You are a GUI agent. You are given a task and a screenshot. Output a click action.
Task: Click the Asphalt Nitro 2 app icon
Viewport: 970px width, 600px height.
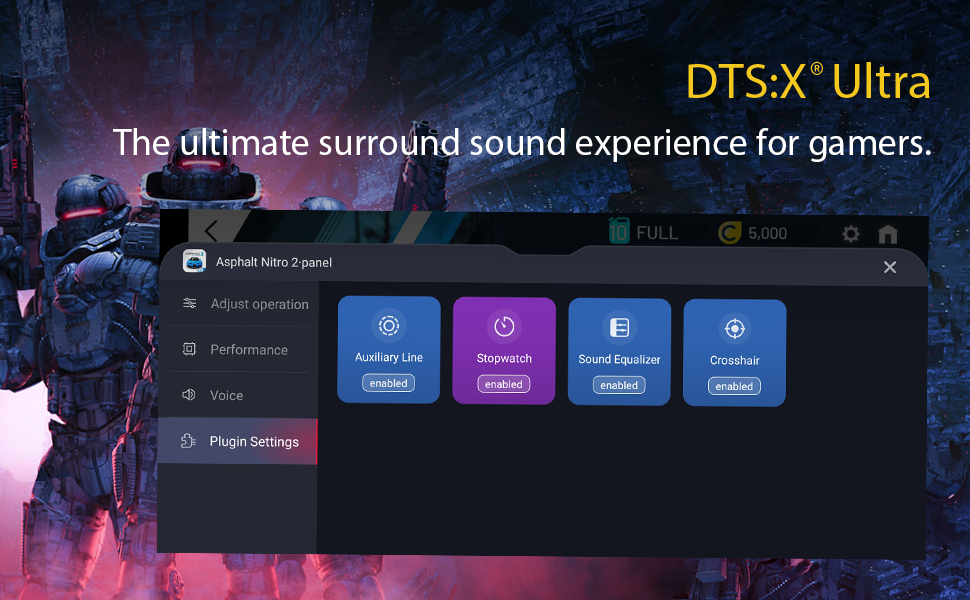coord(194,261)
